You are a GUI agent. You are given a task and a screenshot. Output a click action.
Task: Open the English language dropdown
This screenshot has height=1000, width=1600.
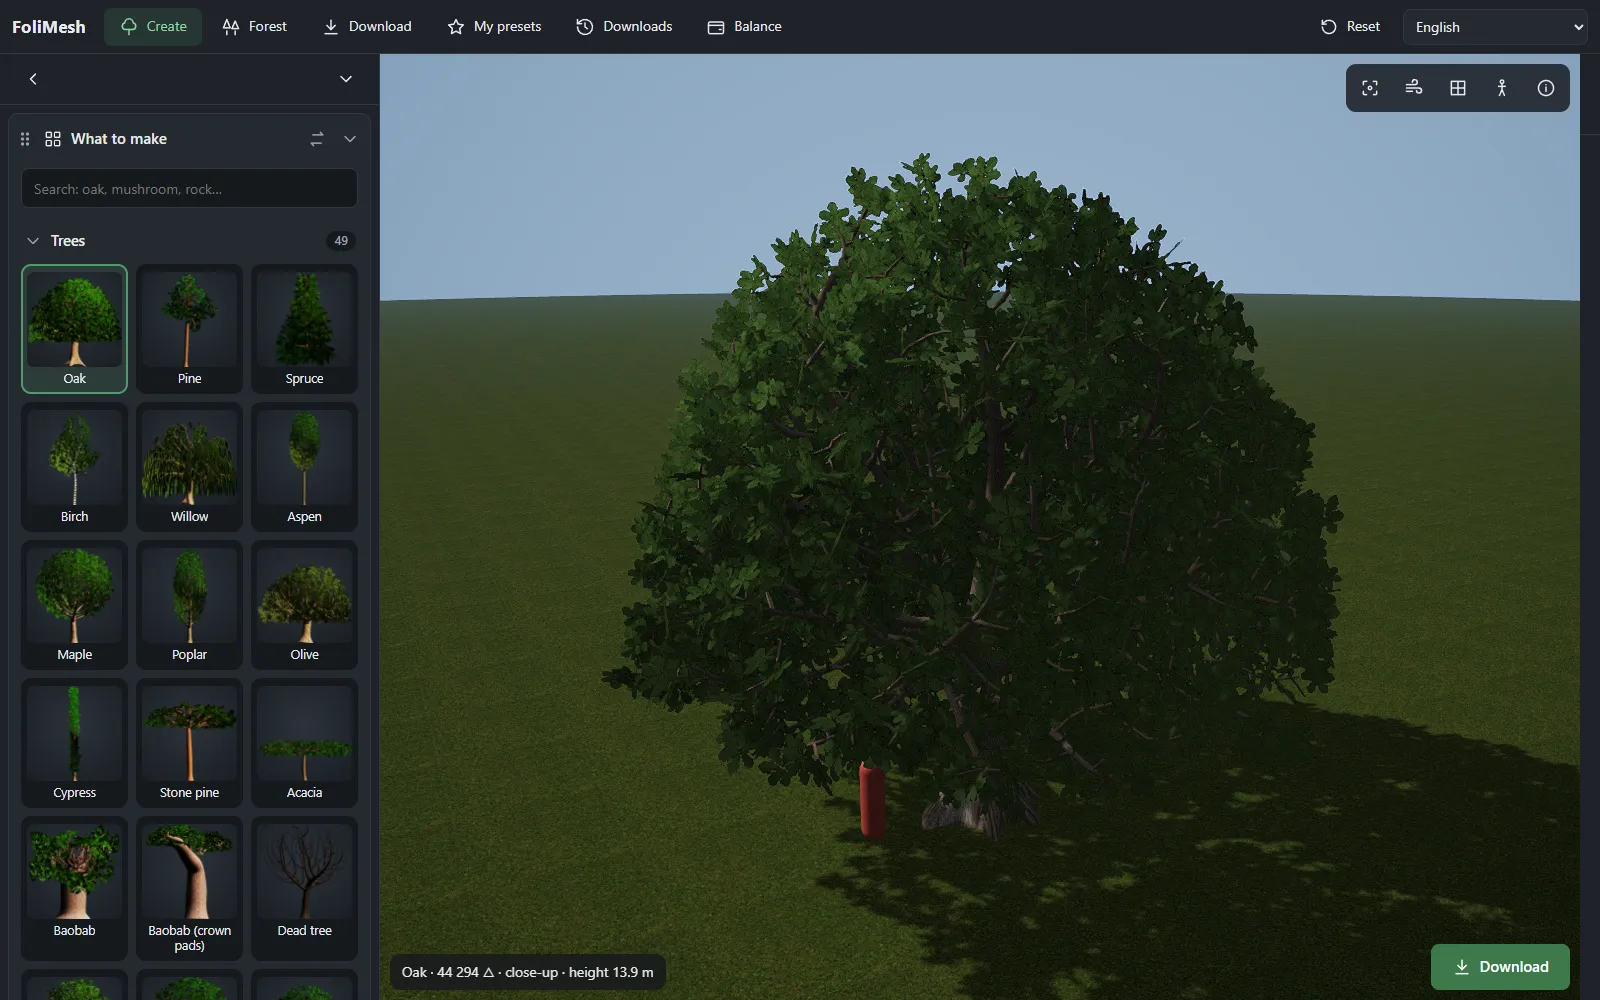pyautogui.click(x=1495, y=27)
